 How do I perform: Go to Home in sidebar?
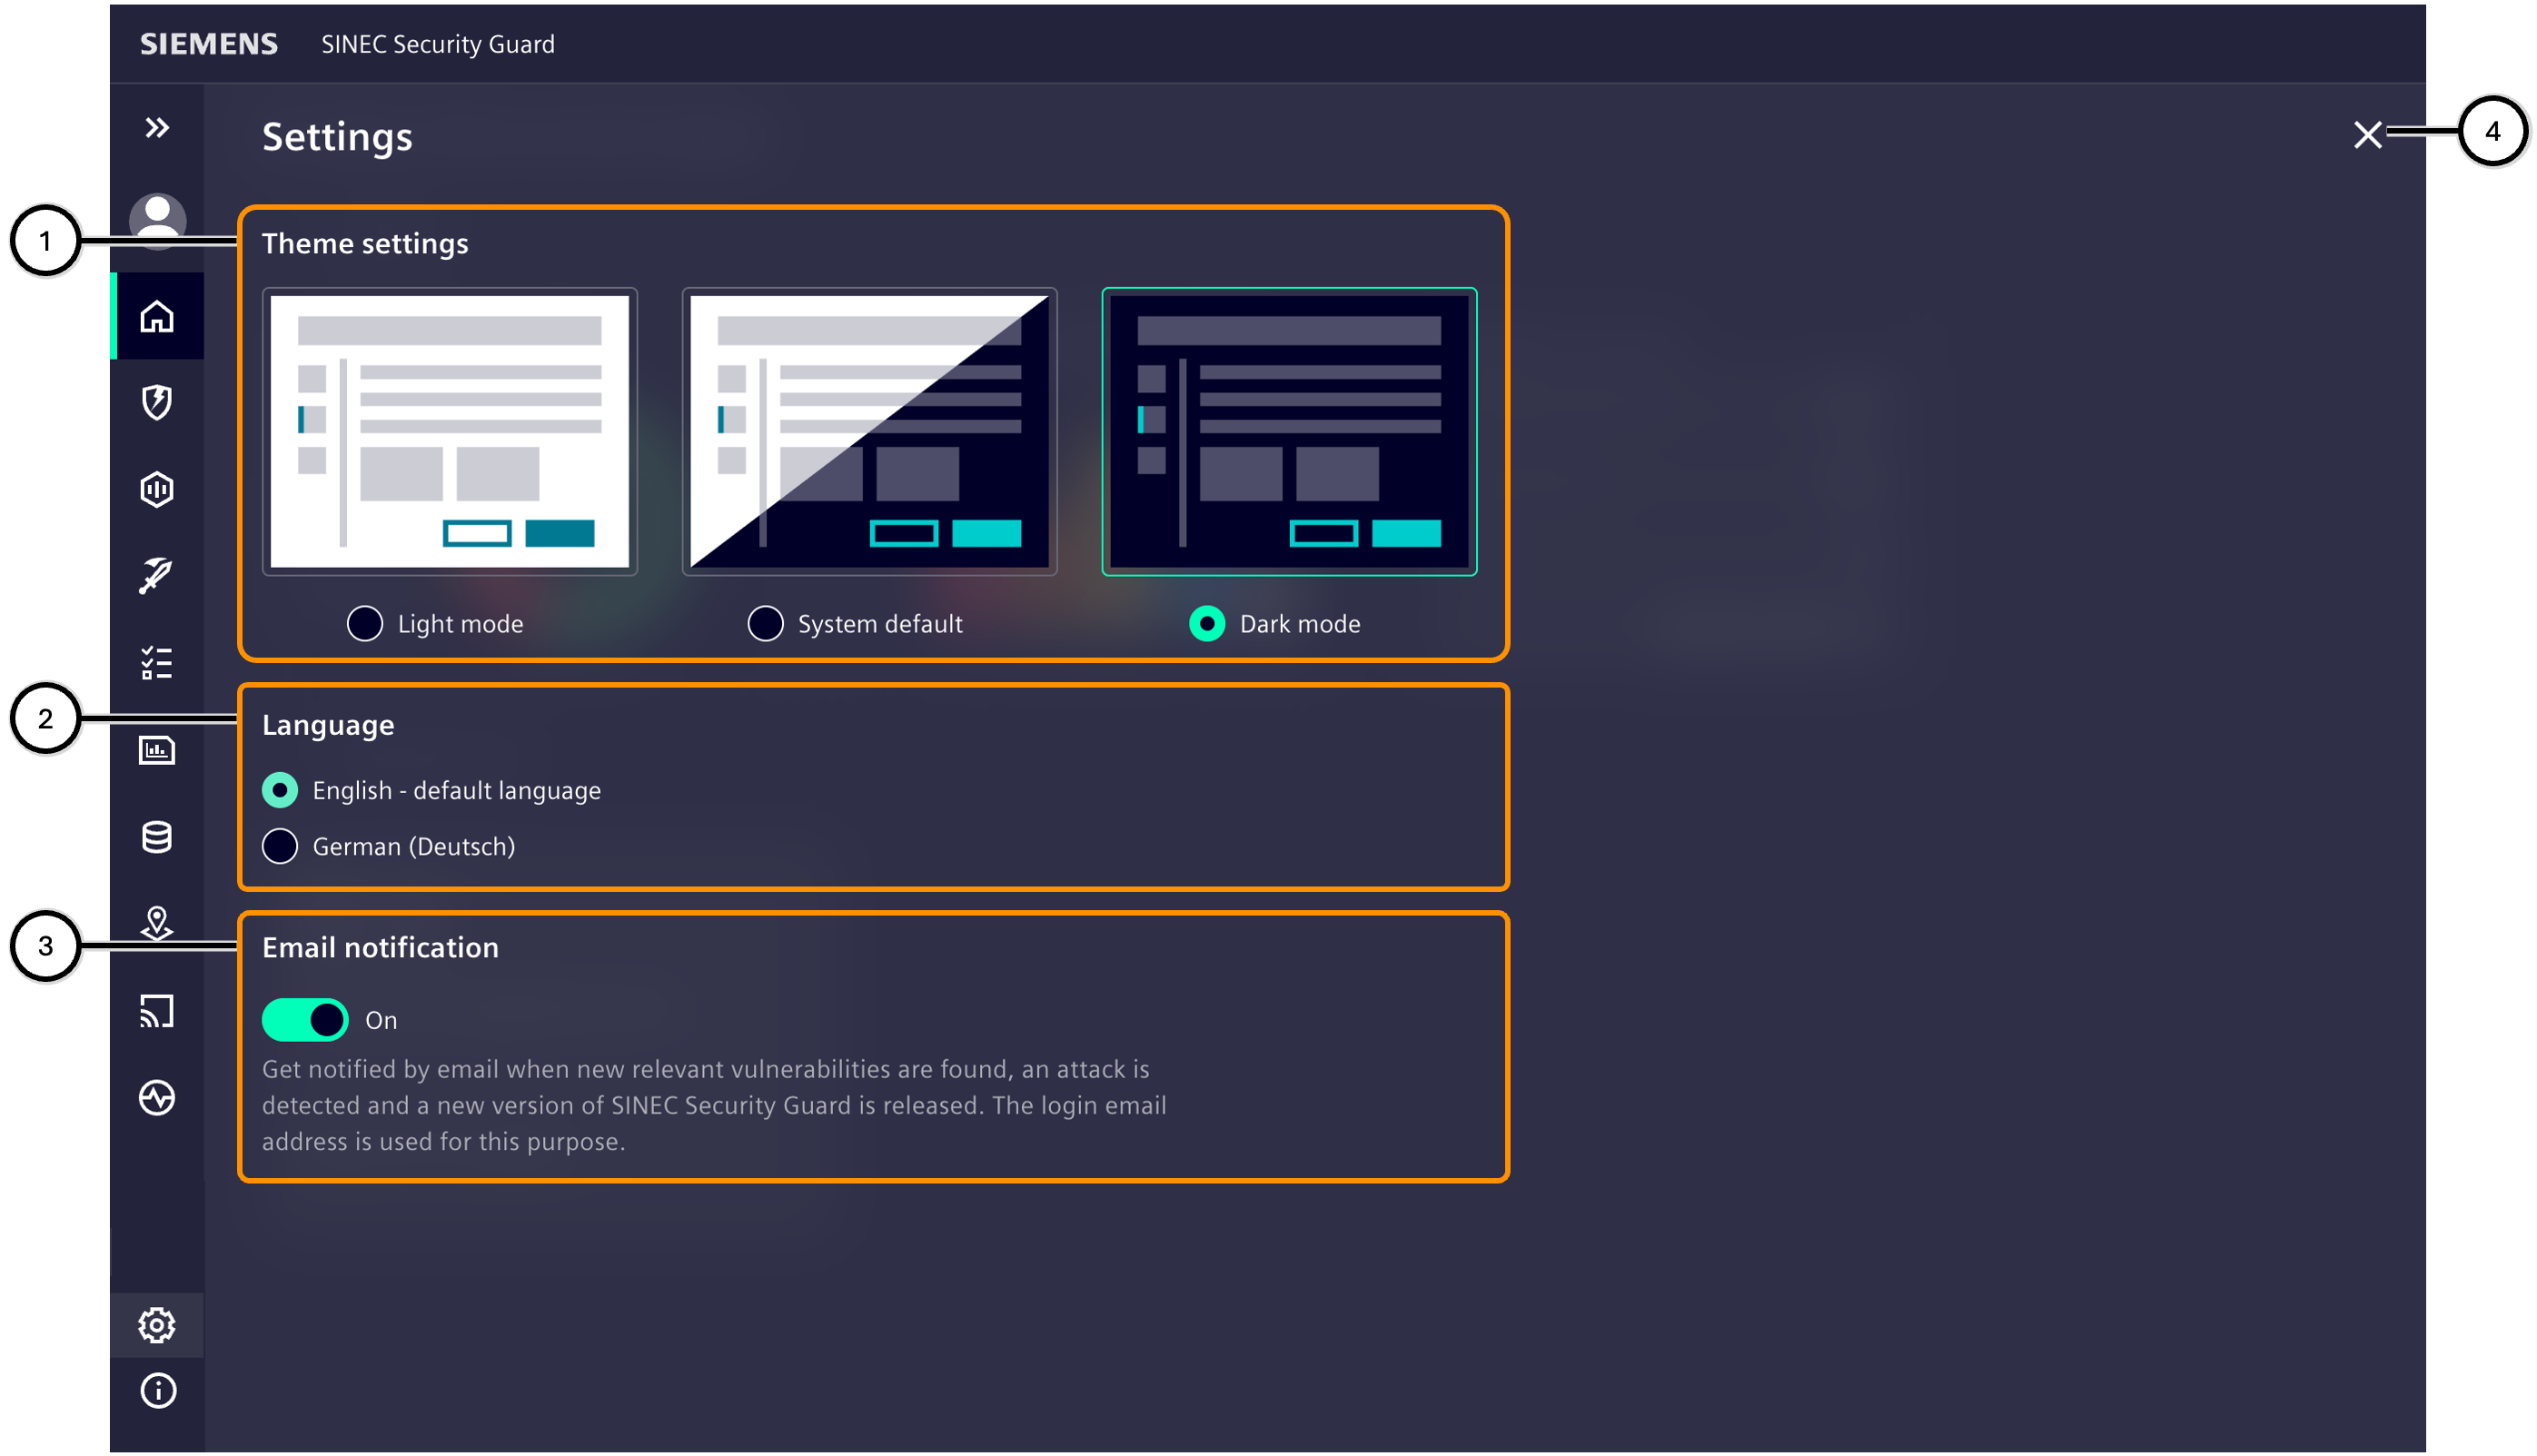click(157, 316)
